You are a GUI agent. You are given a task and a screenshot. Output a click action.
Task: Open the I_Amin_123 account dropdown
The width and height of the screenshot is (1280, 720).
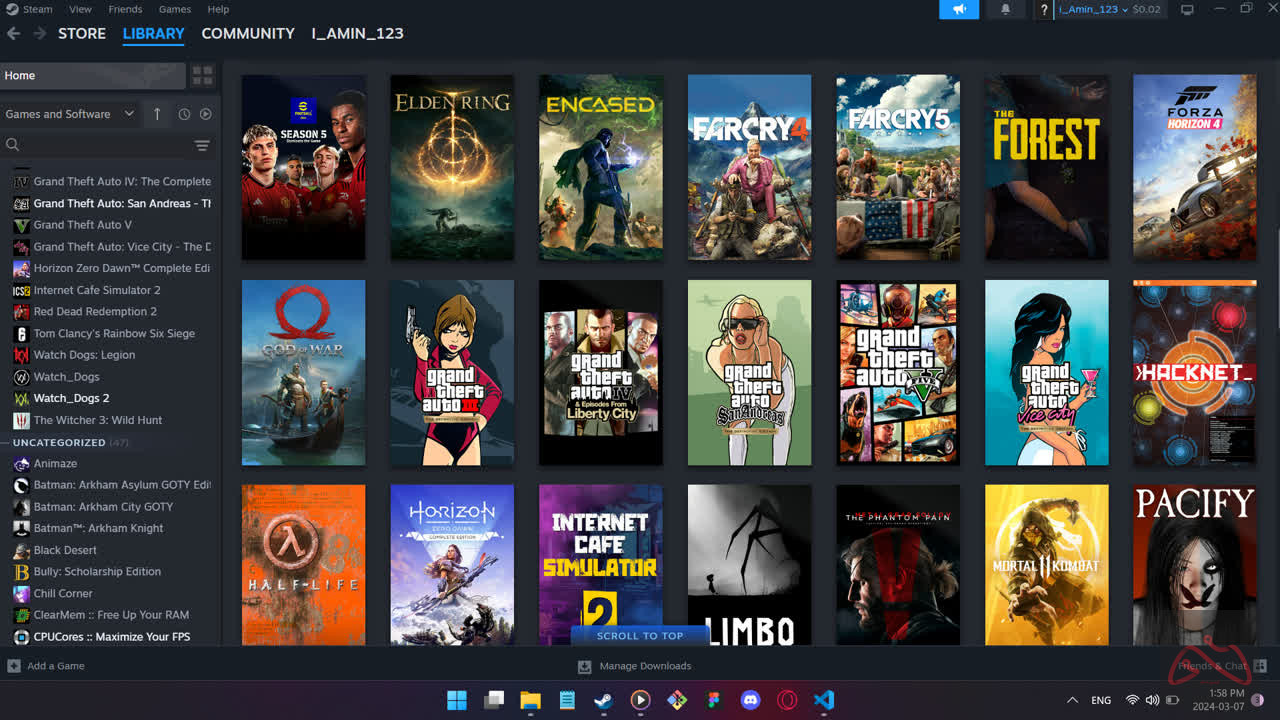pyautogui.click(x=1094, y=9)
